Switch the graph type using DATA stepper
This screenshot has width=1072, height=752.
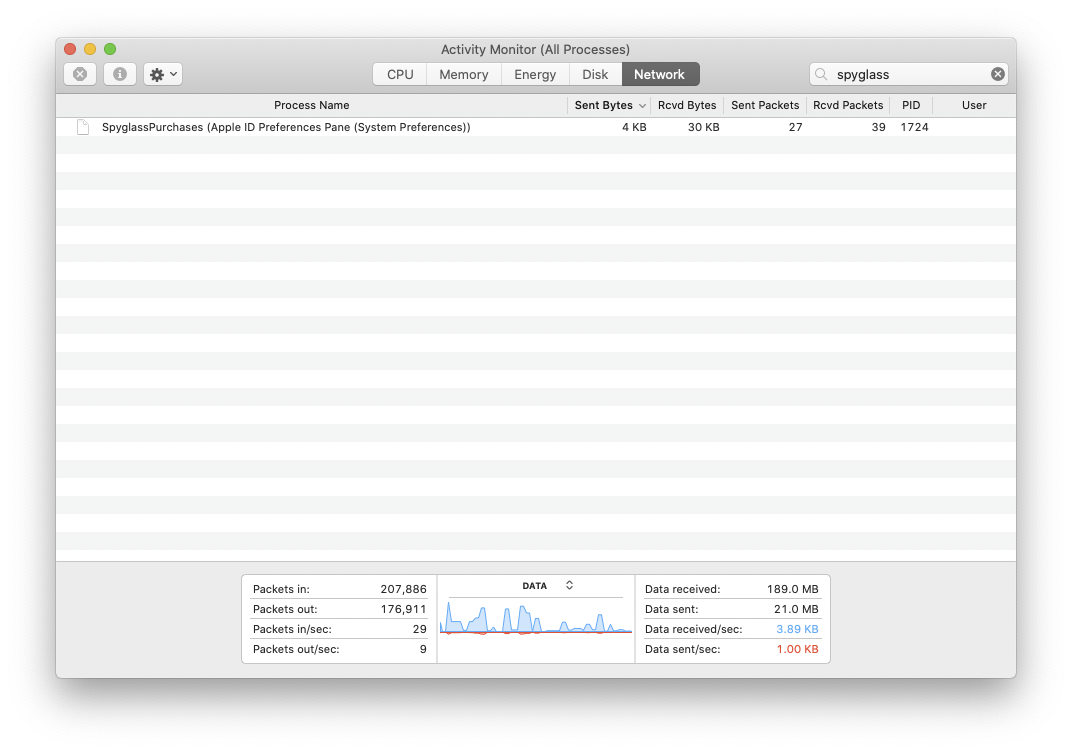569,585
